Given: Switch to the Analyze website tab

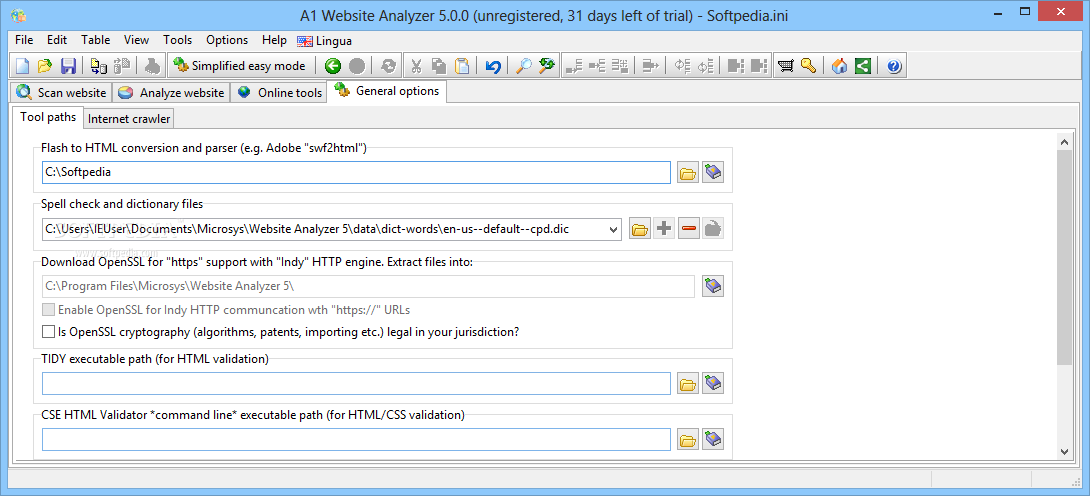Looking at the screenshot, I should (172, 92).
